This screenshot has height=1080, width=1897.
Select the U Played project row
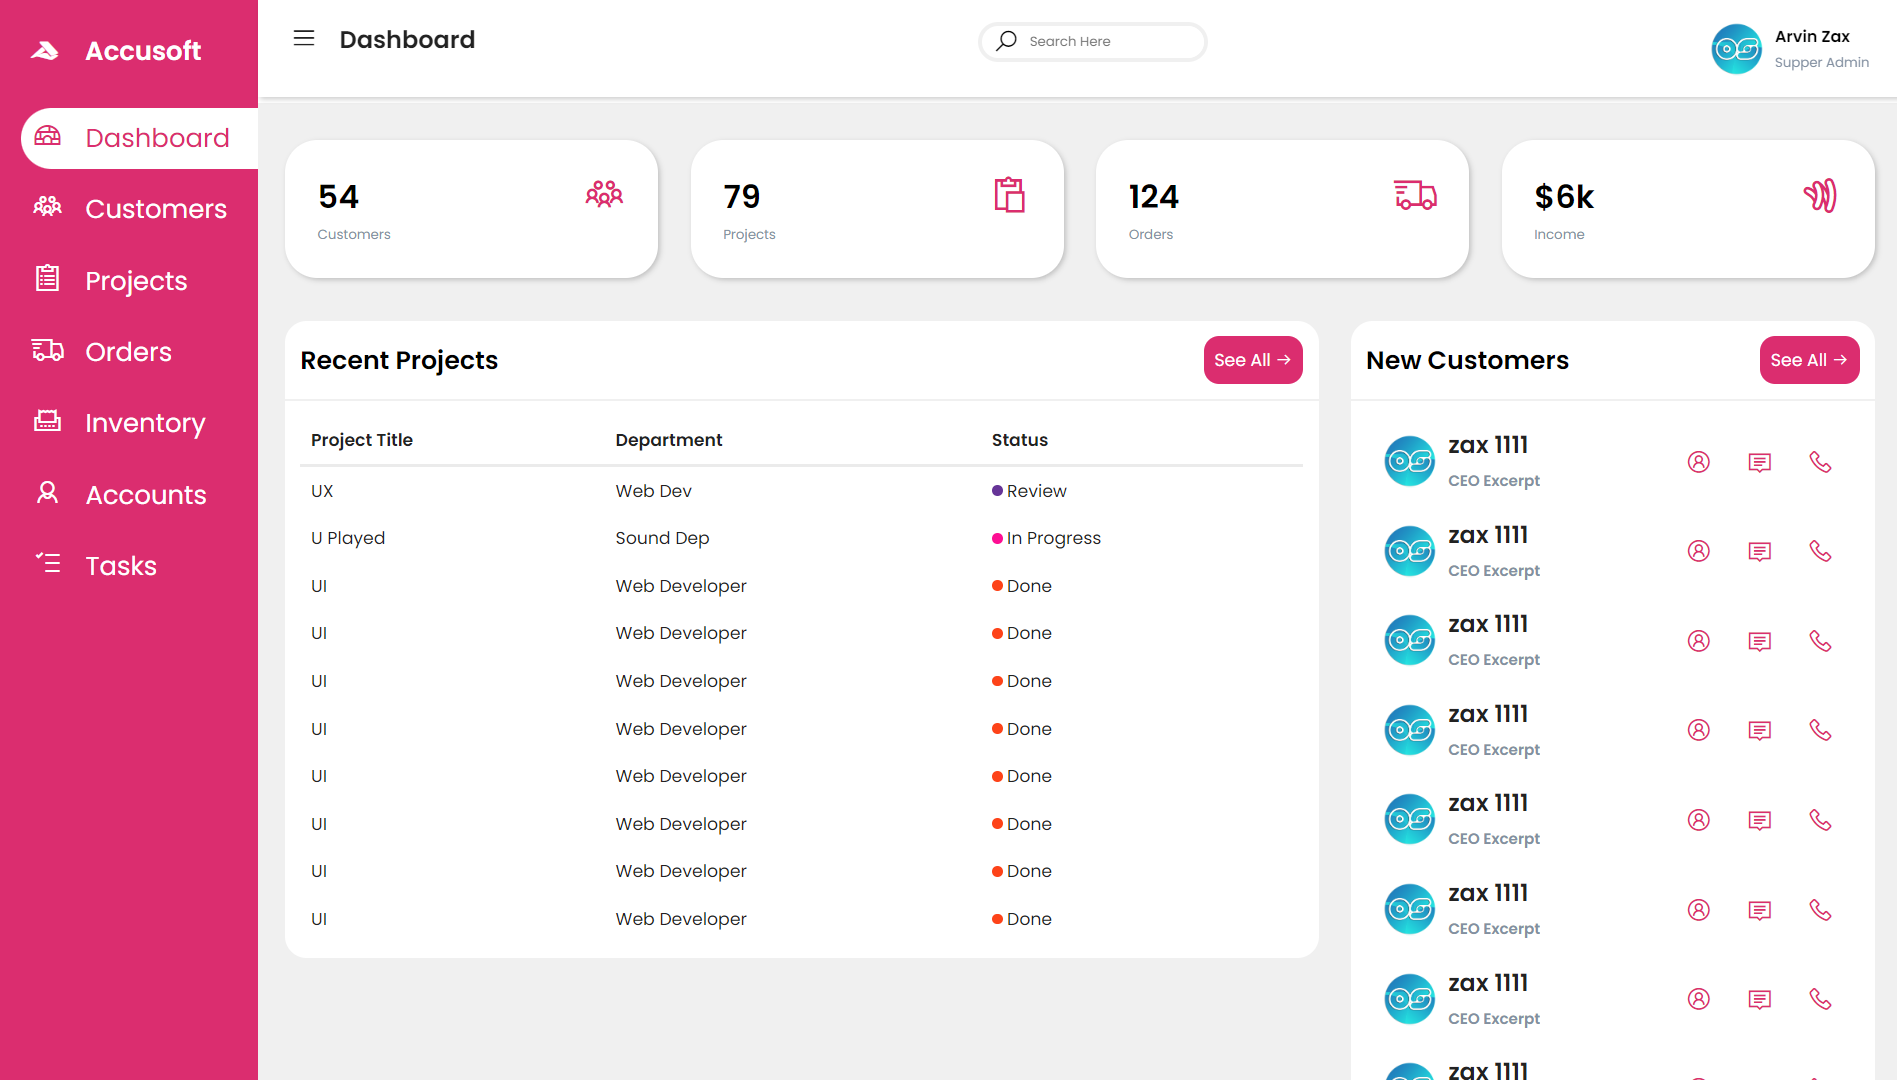pyautogui.click(x=348, y=538)
